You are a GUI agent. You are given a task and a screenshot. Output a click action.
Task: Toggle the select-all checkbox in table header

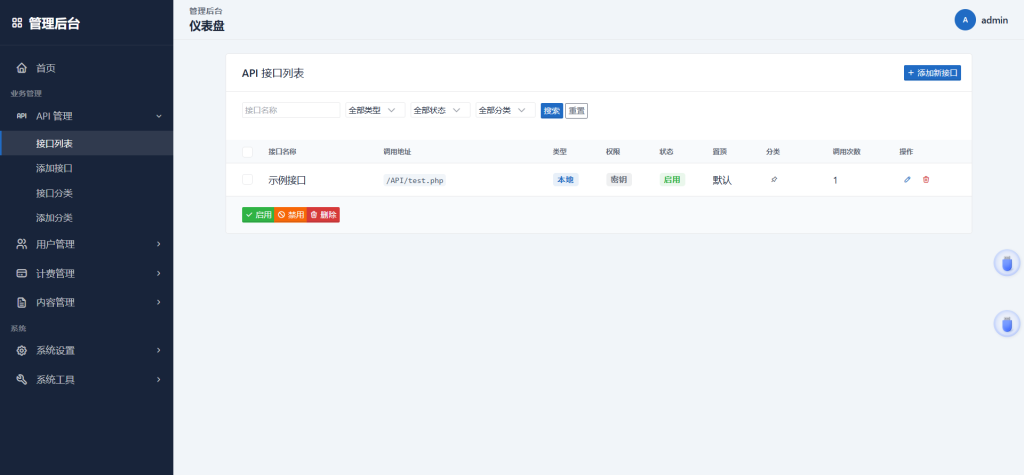[x=248, y=152]
